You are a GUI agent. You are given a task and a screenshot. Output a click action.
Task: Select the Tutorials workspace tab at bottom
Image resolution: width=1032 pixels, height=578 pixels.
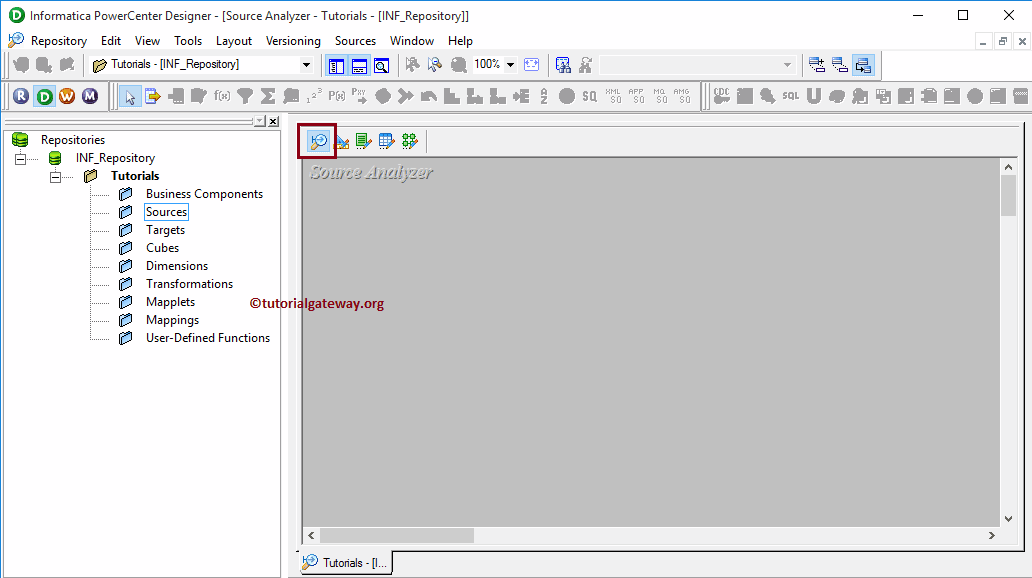(345, 563)
